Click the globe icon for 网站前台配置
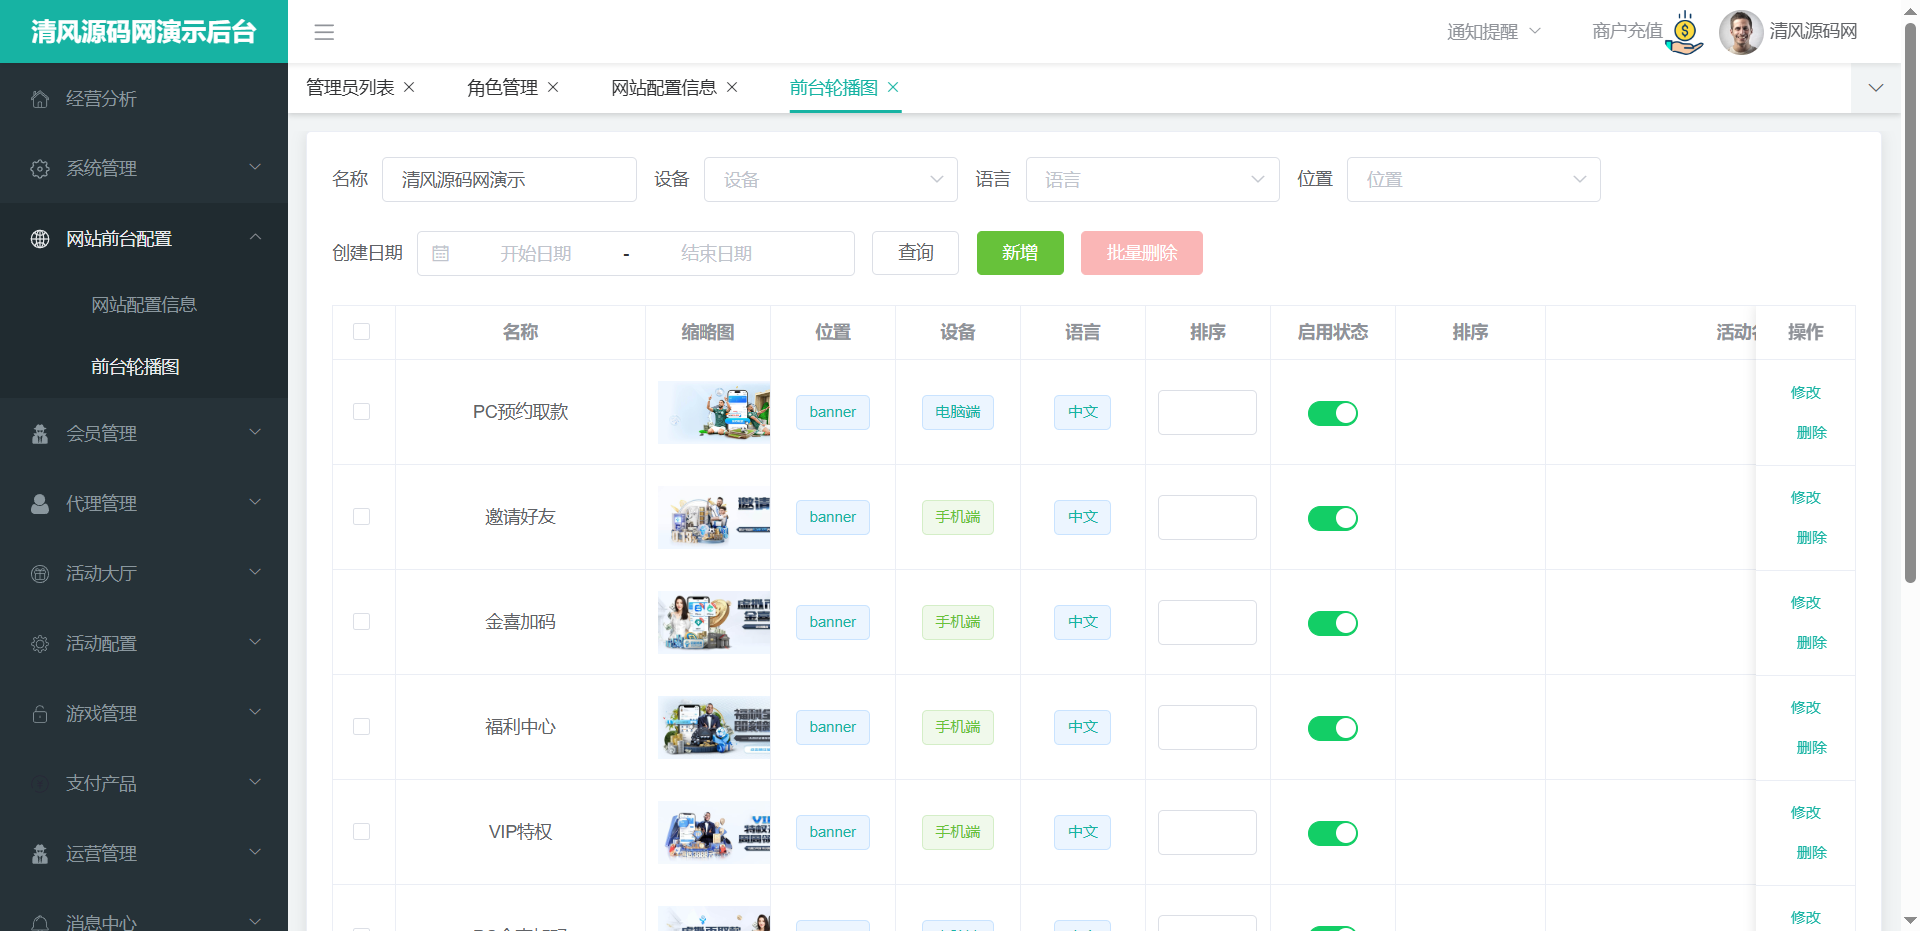 tap(40, 239)
